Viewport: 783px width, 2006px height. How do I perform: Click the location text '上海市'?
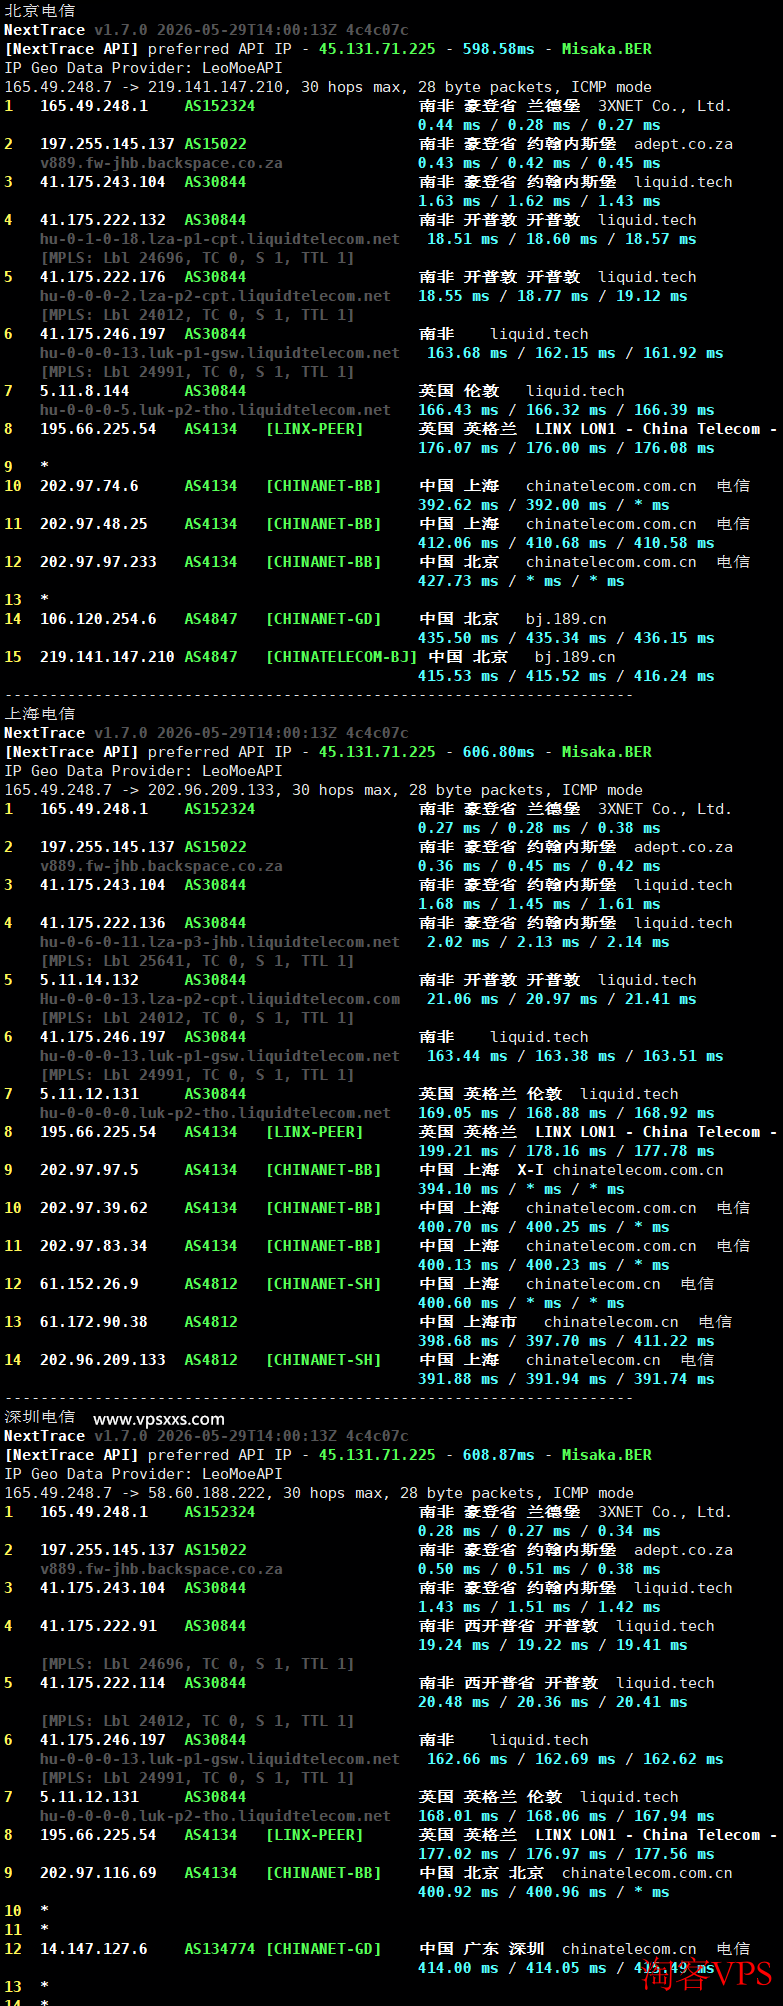point(490,1322)
